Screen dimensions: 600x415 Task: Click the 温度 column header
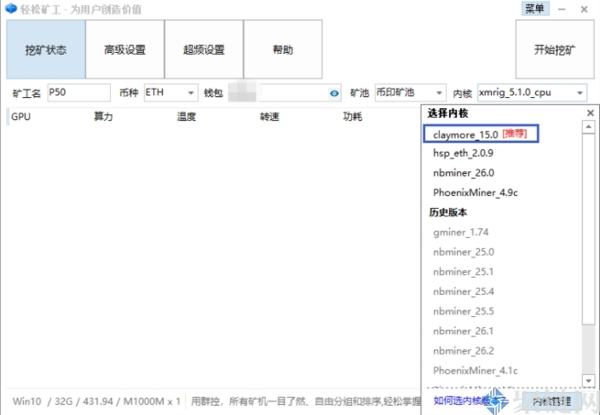(x=186, y=117)
